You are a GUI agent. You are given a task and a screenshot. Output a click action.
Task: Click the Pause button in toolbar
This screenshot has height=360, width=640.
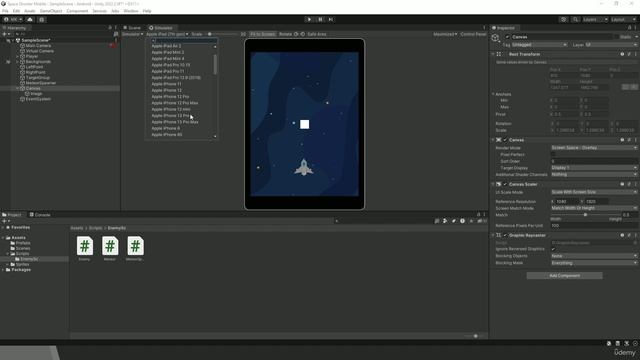point(320,19)
